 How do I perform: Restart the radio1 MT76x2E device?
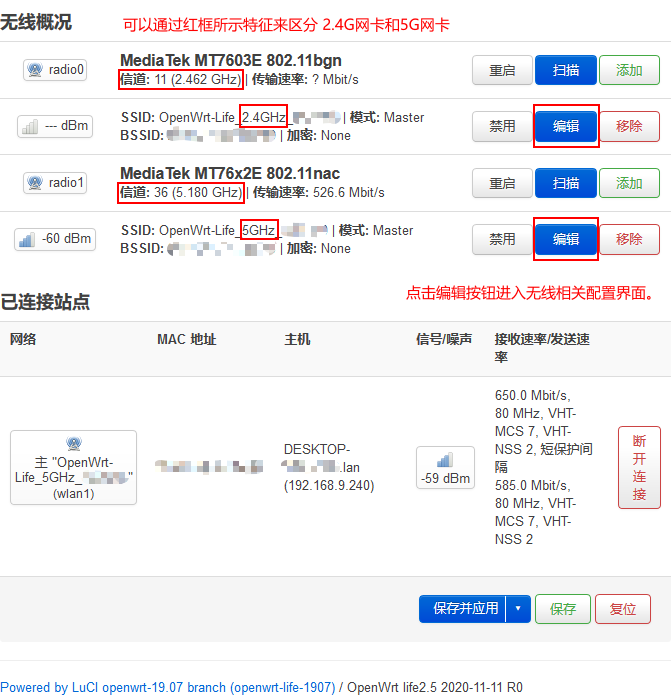point(502,183)
